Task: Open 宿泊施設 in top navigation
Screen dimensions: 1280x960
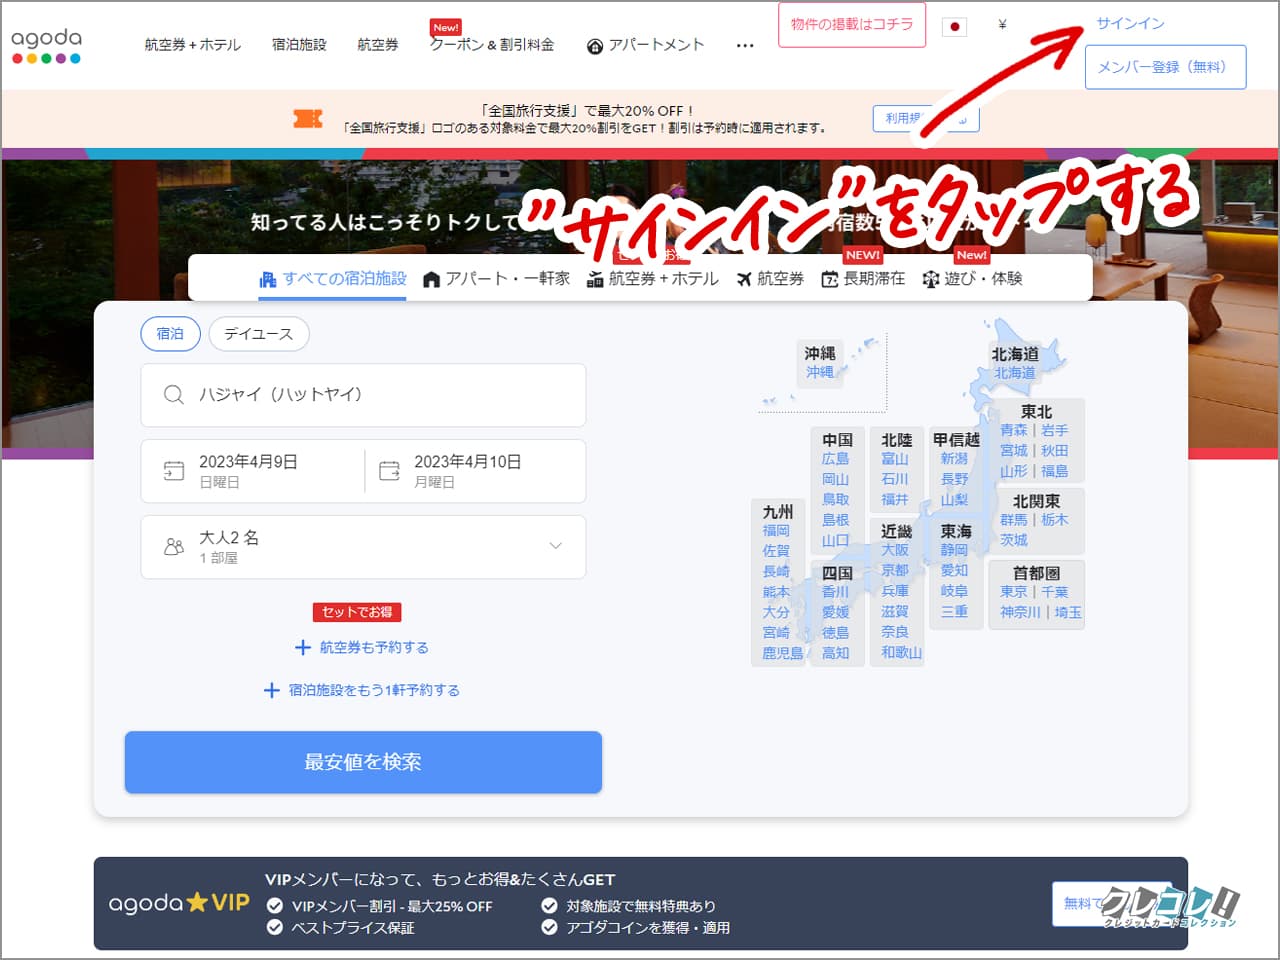Action: (299, 45)
